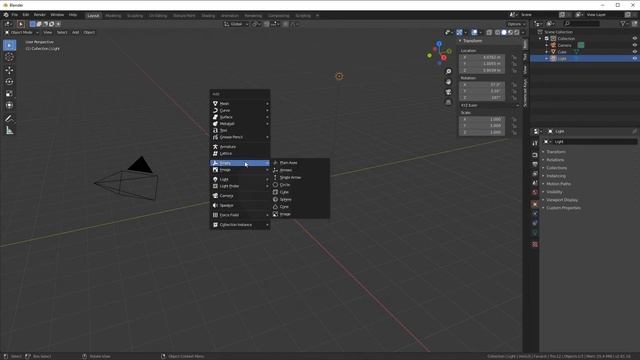
Task: Hide Collection in outliner via eye
Action: pyautogui.click(x=634, y=39)
